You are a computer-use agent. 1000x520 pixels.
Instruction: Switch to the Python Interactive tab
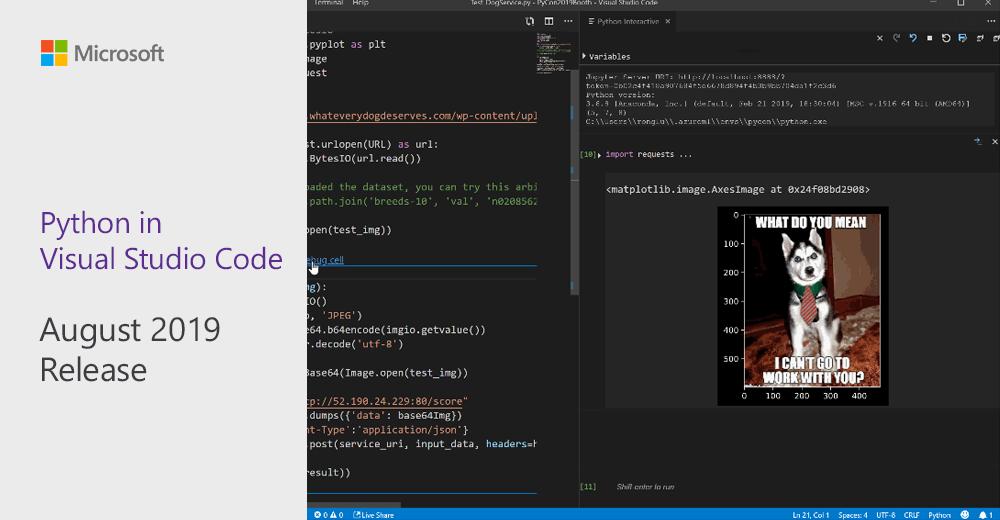coord(628,21)
